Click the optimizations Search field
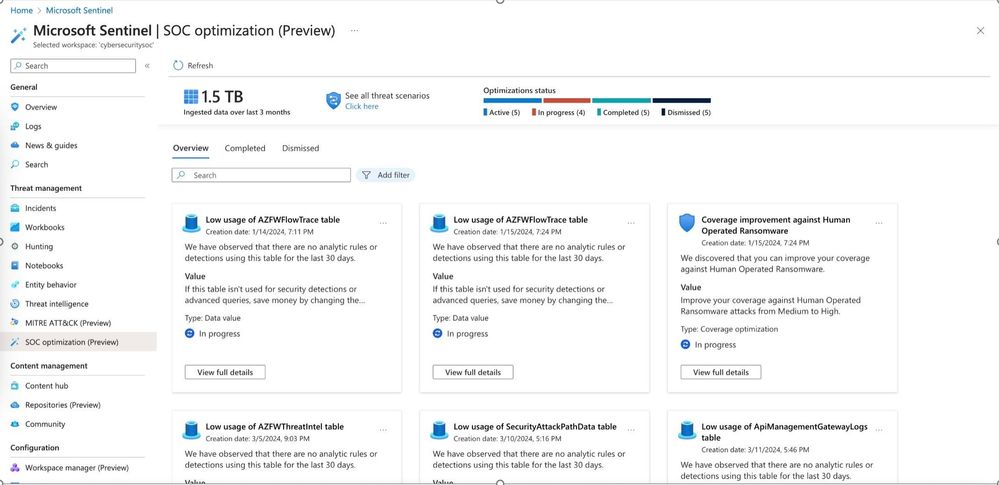Viewport: 999px width, 485px height. click(261, 175)
